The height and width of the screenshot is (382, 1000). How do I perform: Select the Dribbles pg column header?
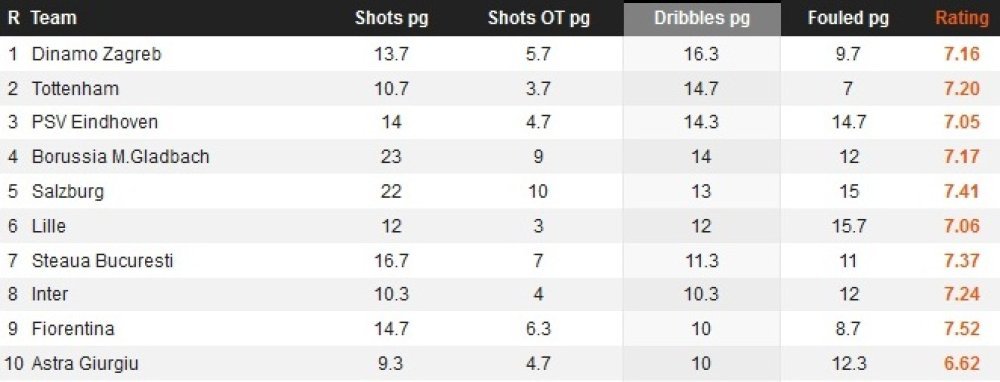click(x=702, y=18)
